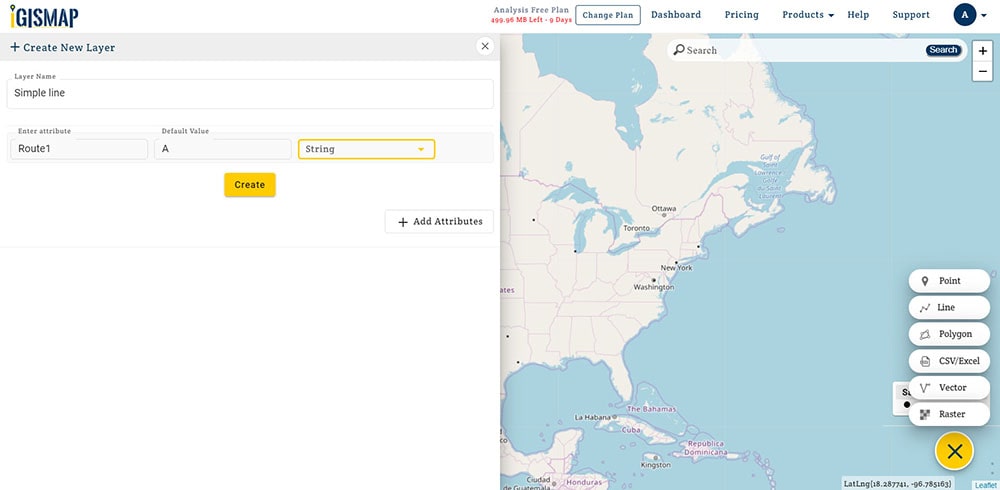Zoom out the map with minus
1000x490 pixels.
coord(982,71)
